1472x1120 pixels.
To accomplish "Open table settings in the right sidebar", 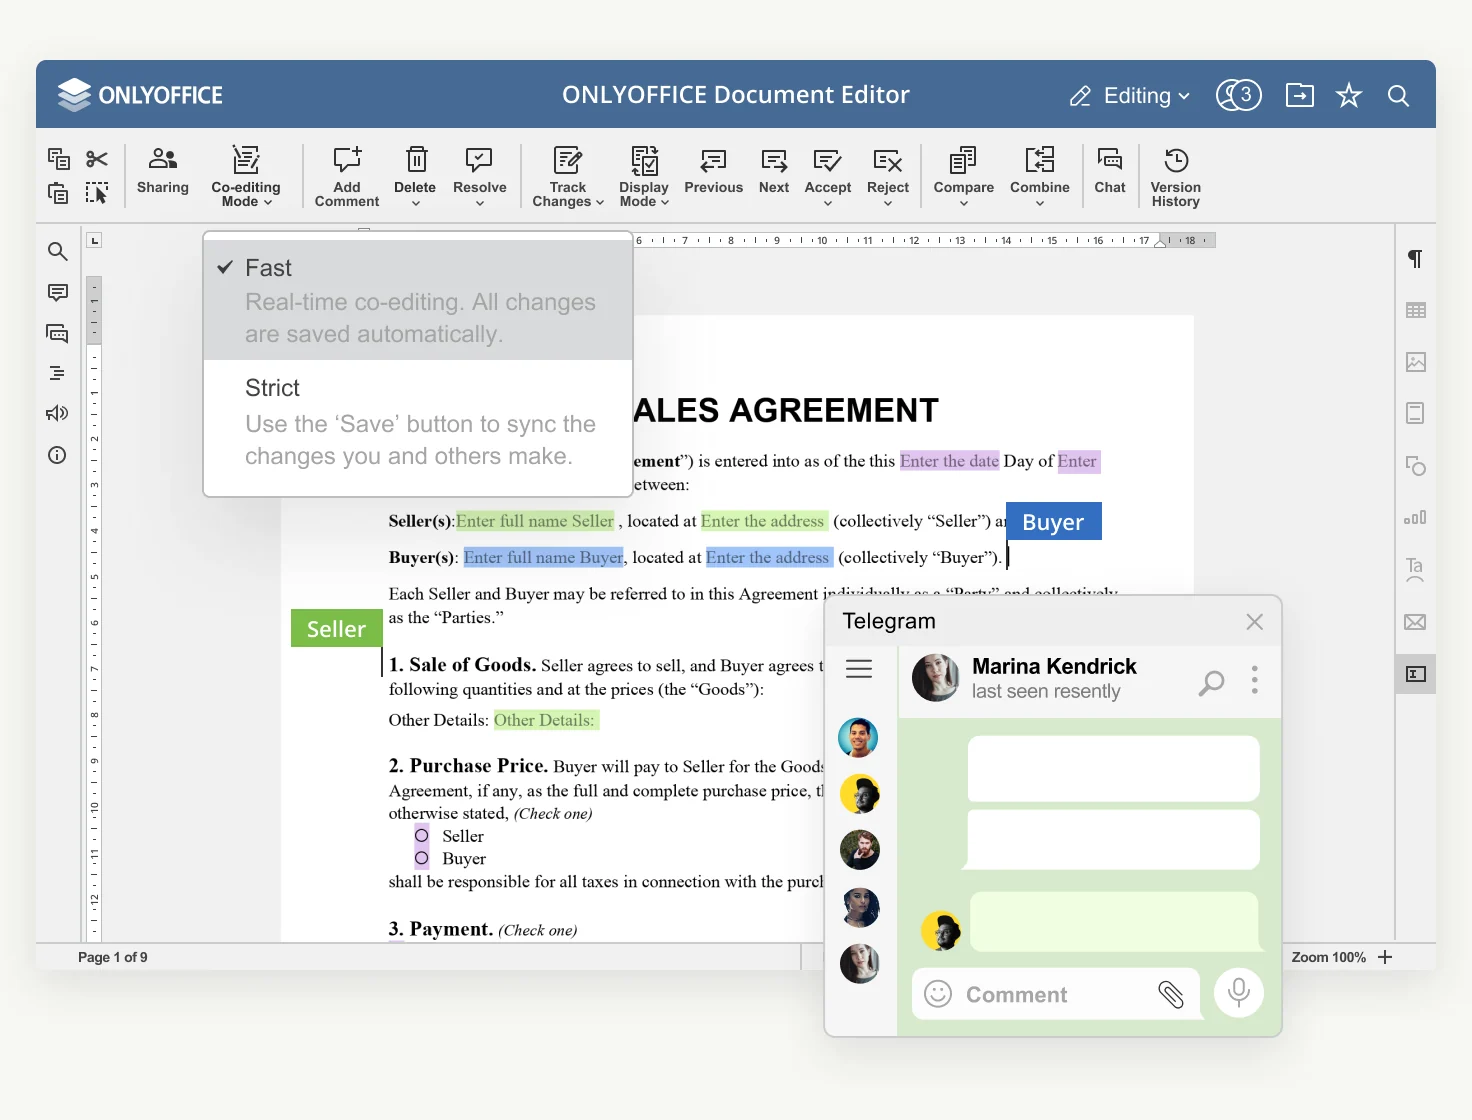I will point(1416,310).
